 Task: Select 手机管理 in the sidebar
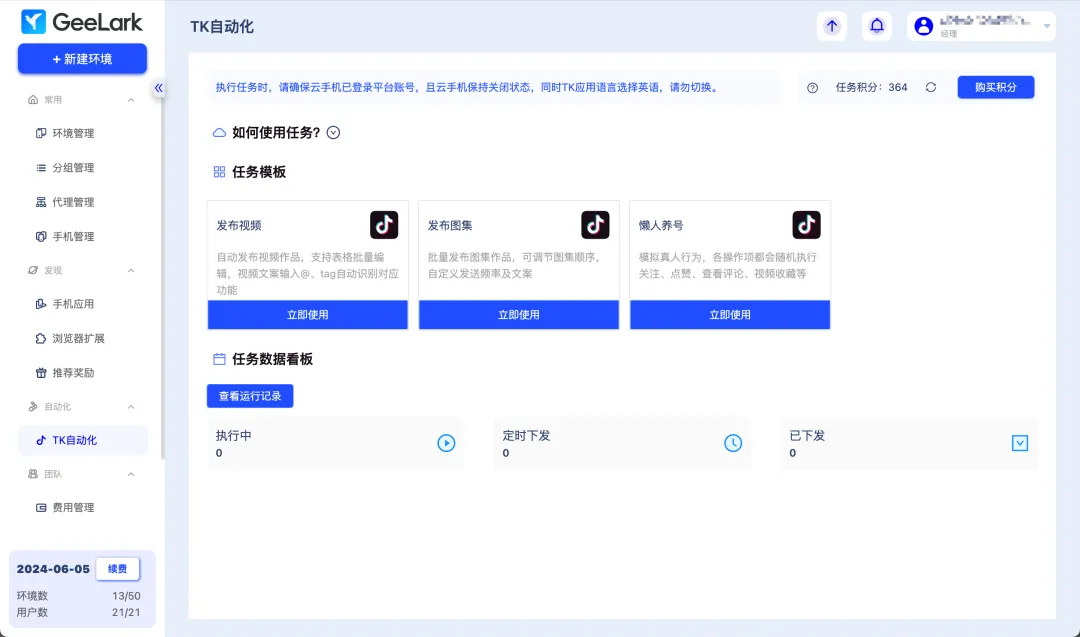(x=83, y=237)
